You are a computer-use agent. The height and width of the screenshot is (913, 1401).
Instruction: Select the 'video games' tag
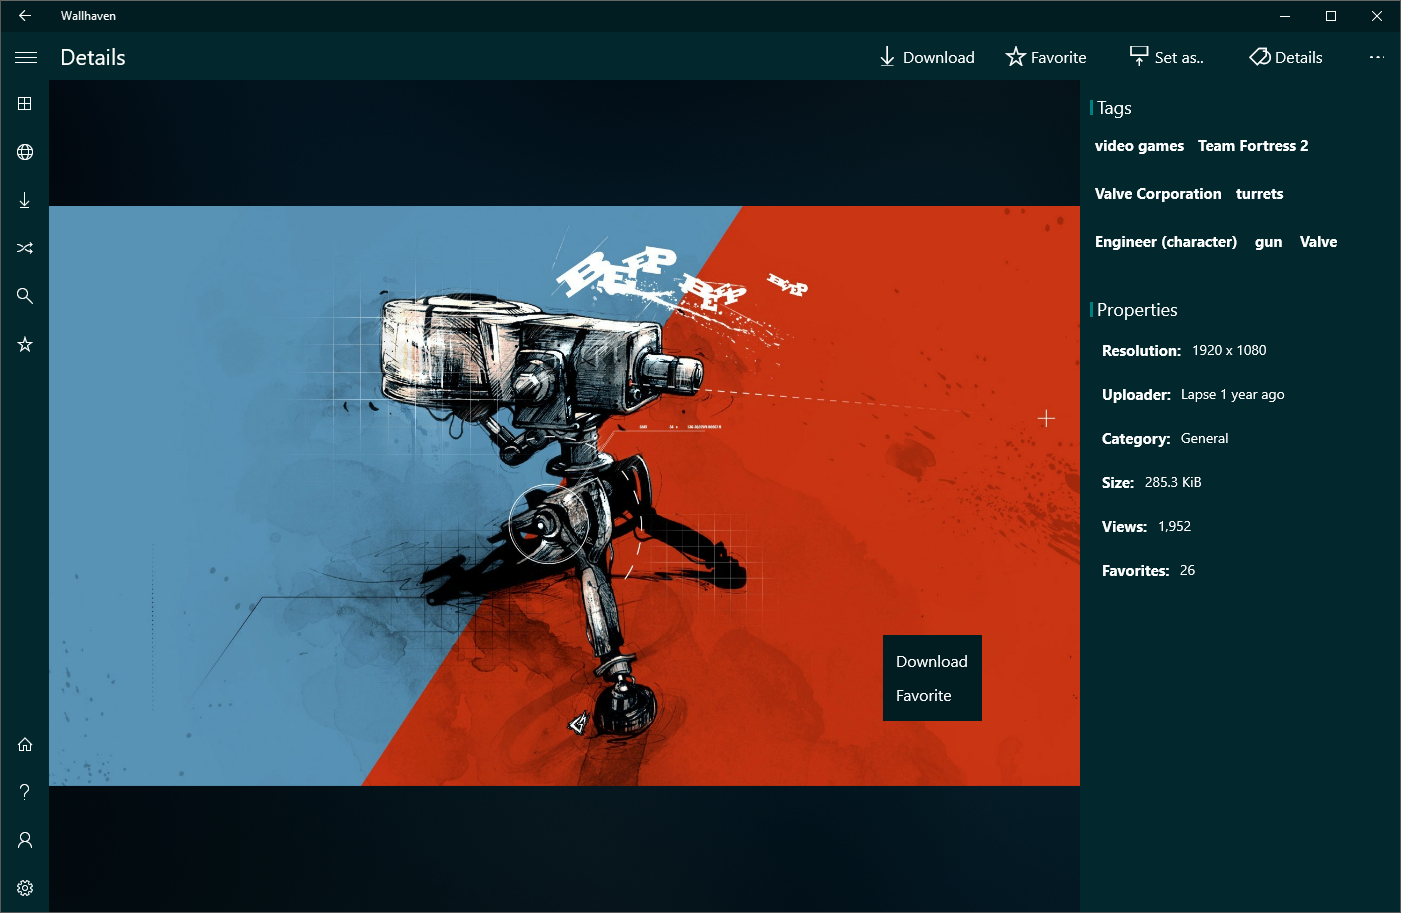[1139, 146]
